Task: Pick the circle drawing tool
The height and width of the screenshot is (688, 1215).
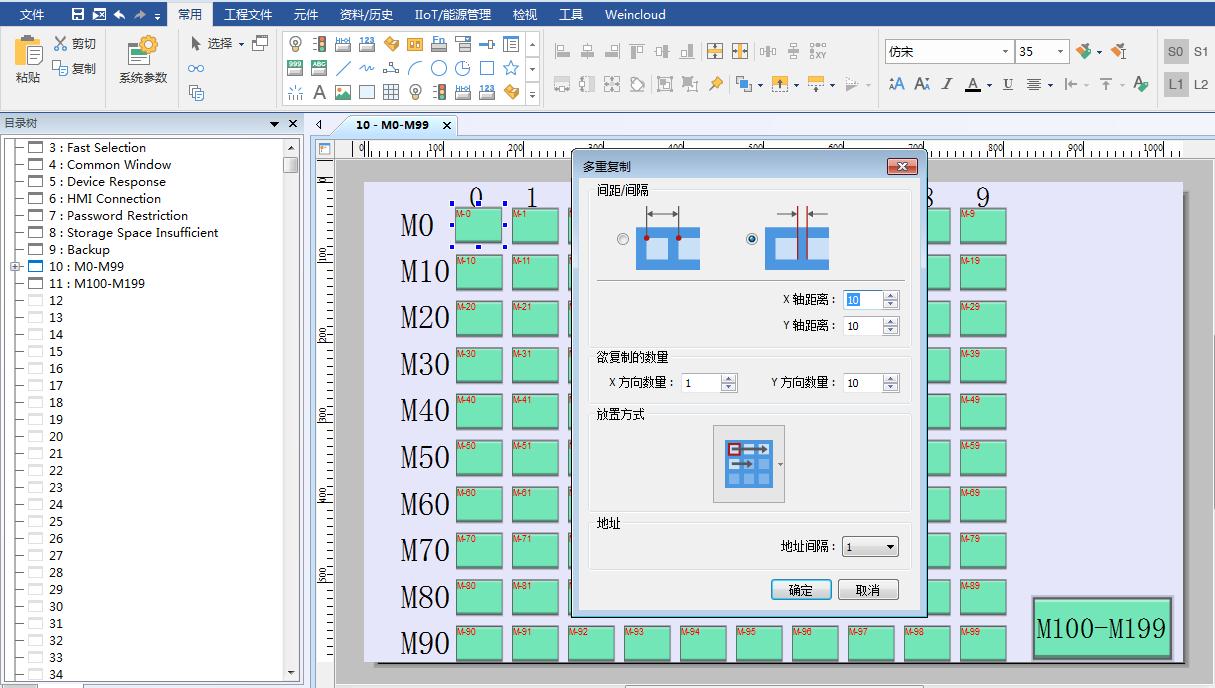Action: click(439, 68)
